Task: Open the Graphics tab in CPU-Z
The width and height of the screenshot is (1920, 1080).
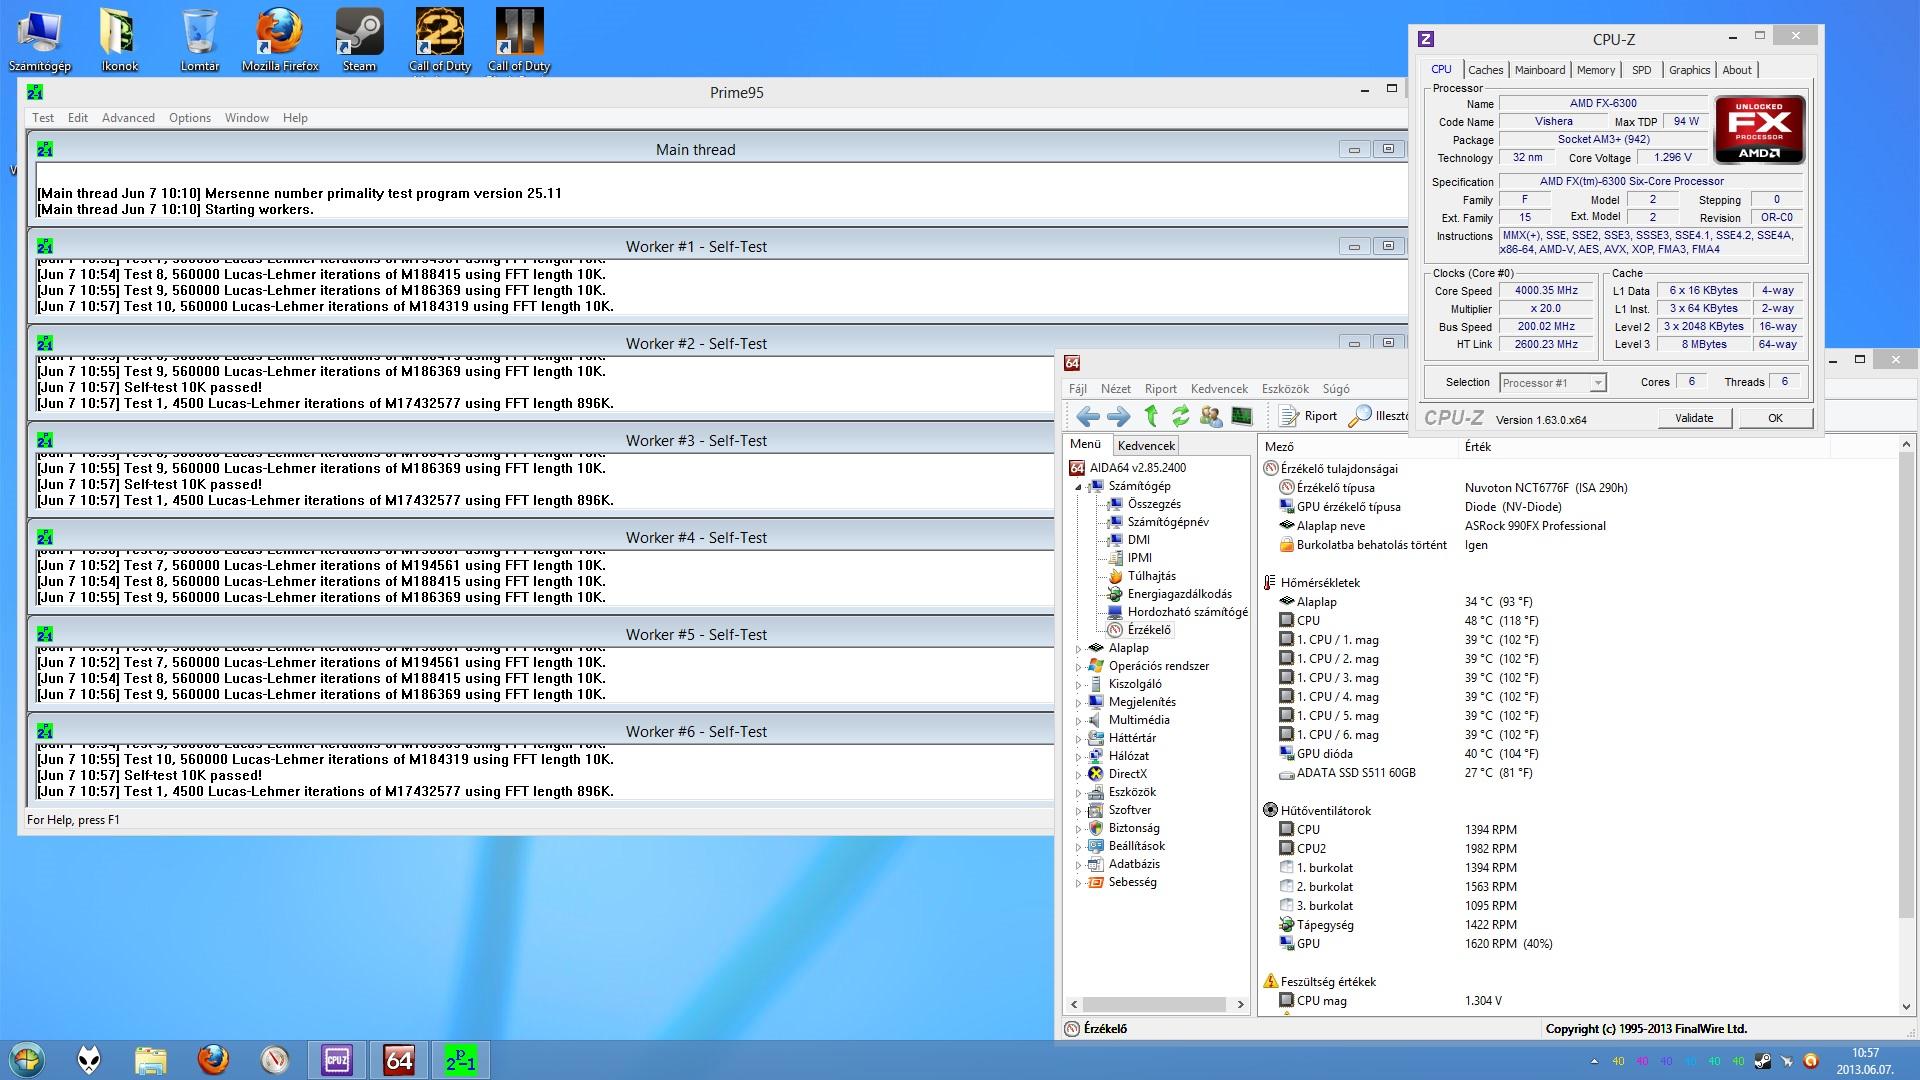Action: [1689, 70]
